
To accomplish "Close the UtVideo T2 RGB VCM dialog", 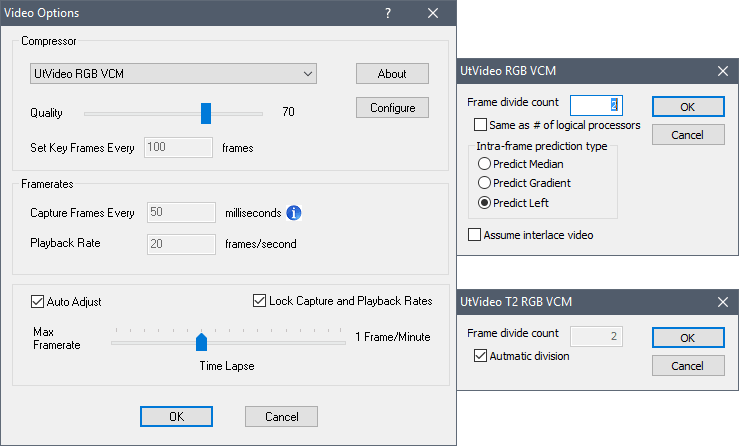I will [722, 301].
